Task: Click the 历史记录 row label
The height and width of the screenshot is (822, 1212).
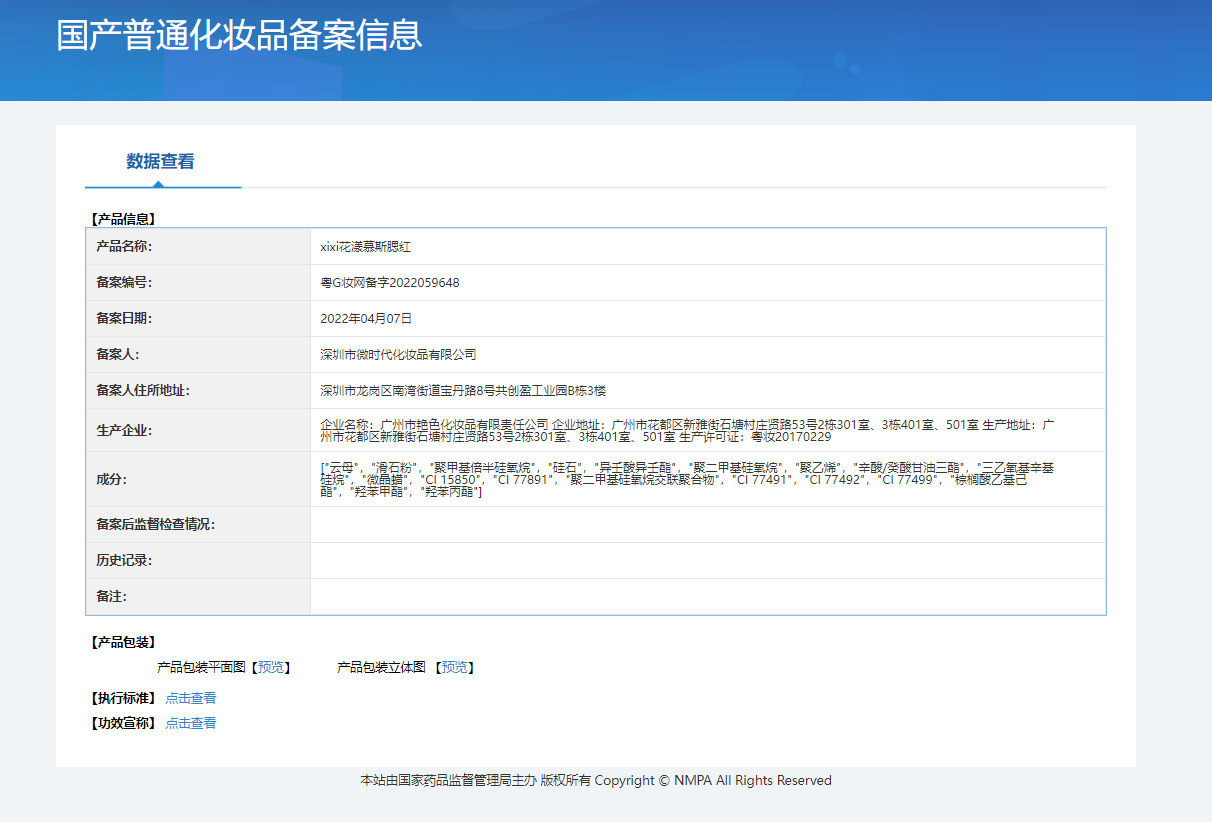Action: [x=124, y=560]
